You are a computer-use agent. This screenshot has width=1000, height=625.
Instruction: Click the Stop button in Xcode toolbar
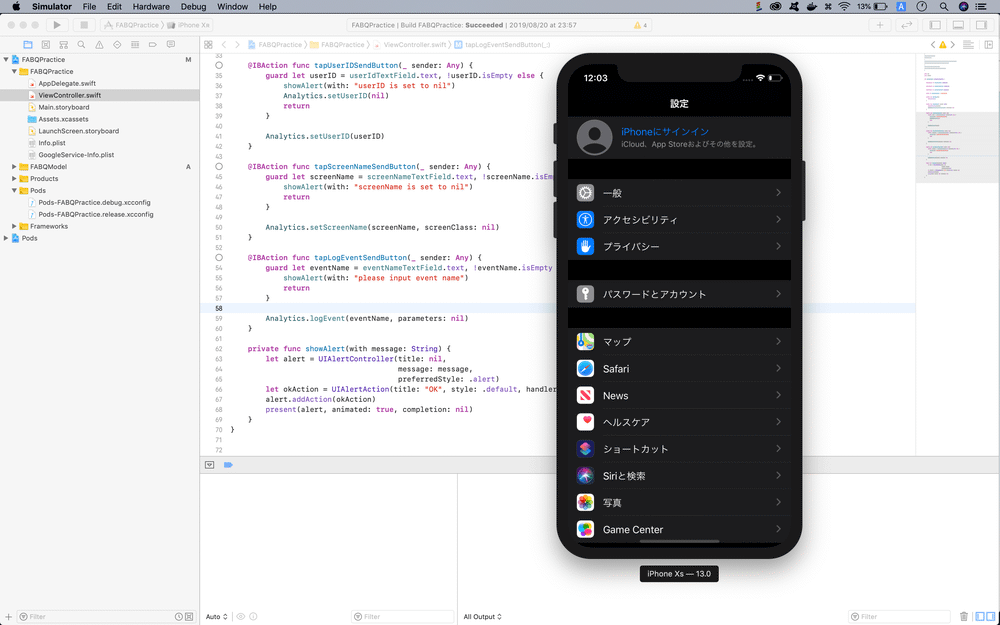pyautogui.click(x=83, y=25)
